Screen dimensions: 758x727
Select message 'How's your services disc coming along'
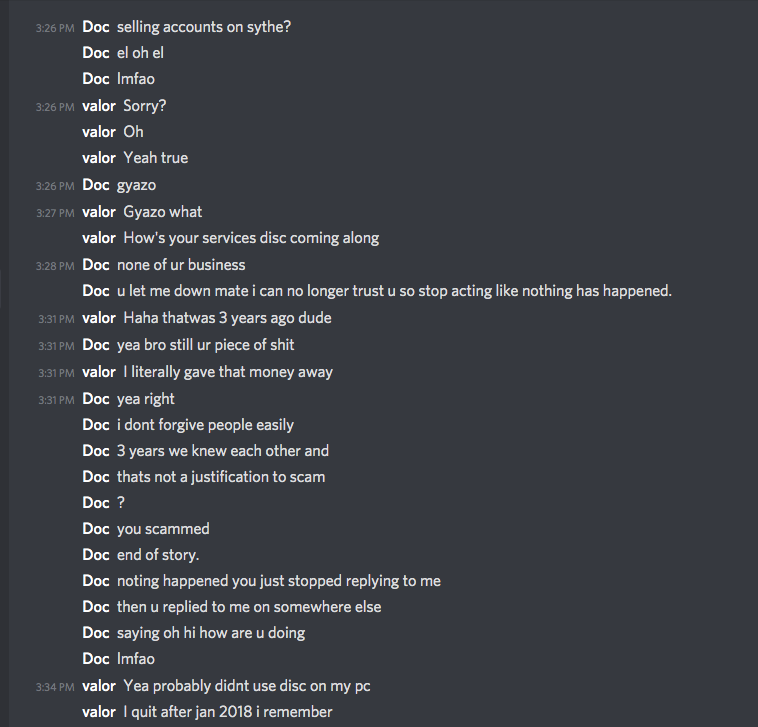pyautogui.click(x=251, y=238)
